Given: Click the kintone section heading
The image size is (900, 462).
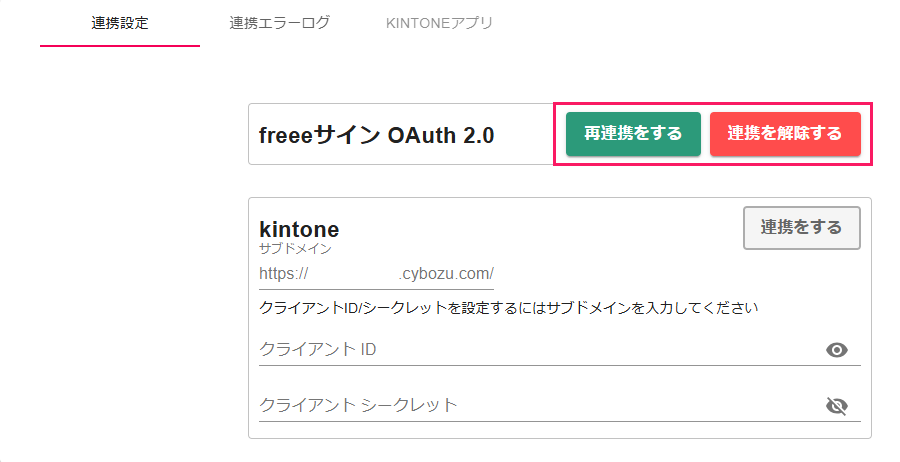Looking at the screenshot, I should [299, 229].
